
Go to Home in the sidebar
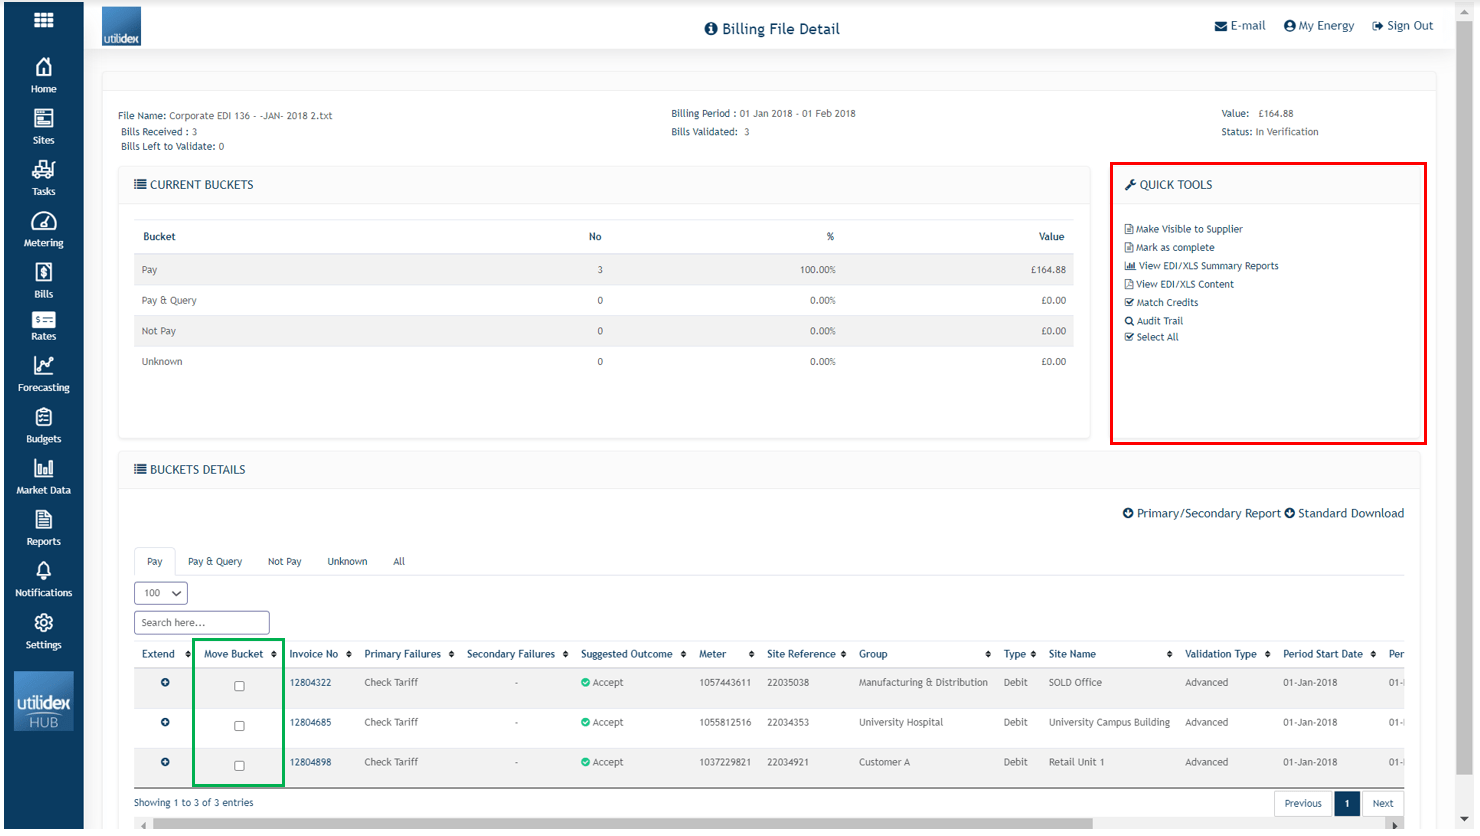click(x=43, y=75)
